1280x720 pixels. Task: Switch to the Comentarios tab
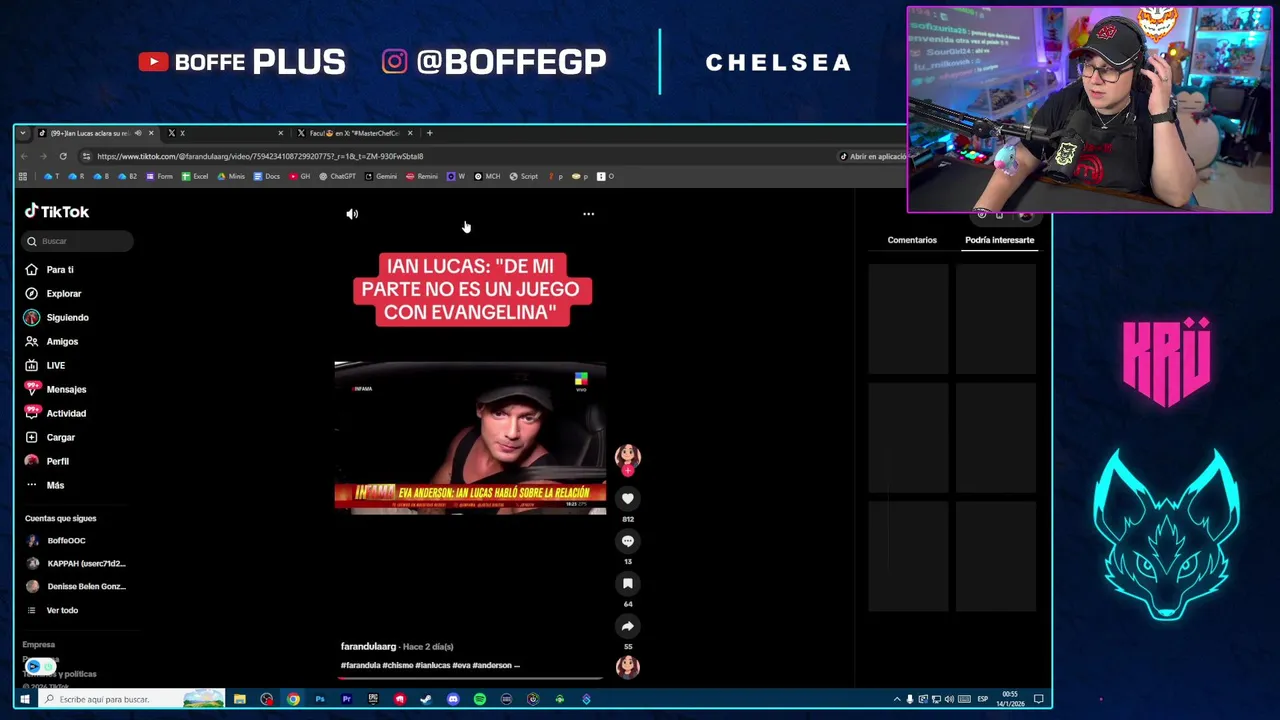[912, 240]
